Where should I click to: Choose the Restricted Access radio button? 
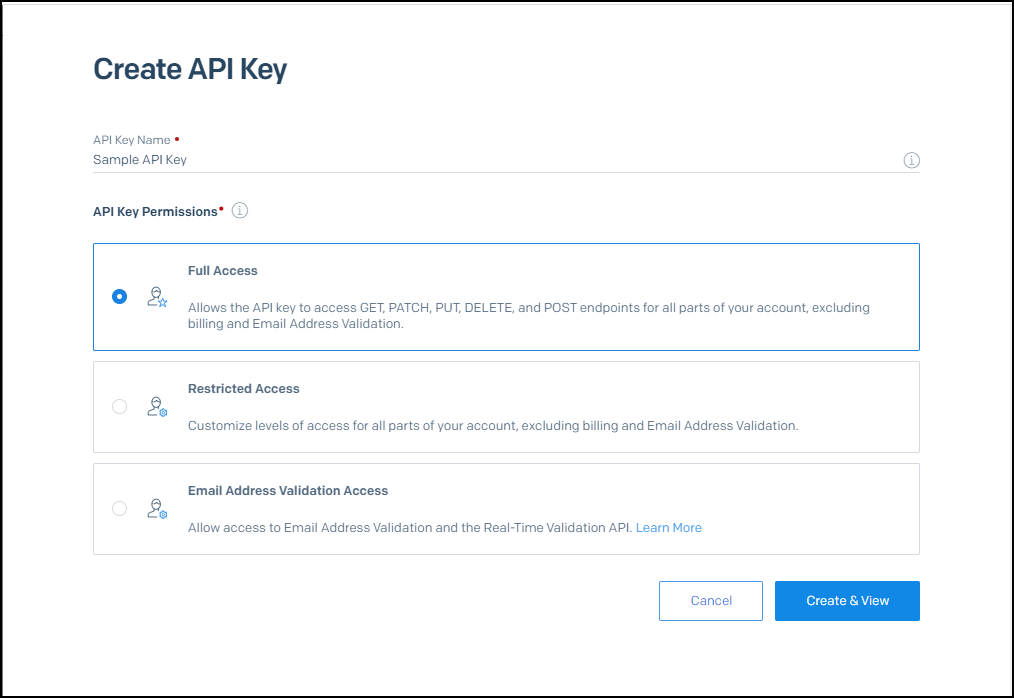pyautogui.click(x=120, y=406)
